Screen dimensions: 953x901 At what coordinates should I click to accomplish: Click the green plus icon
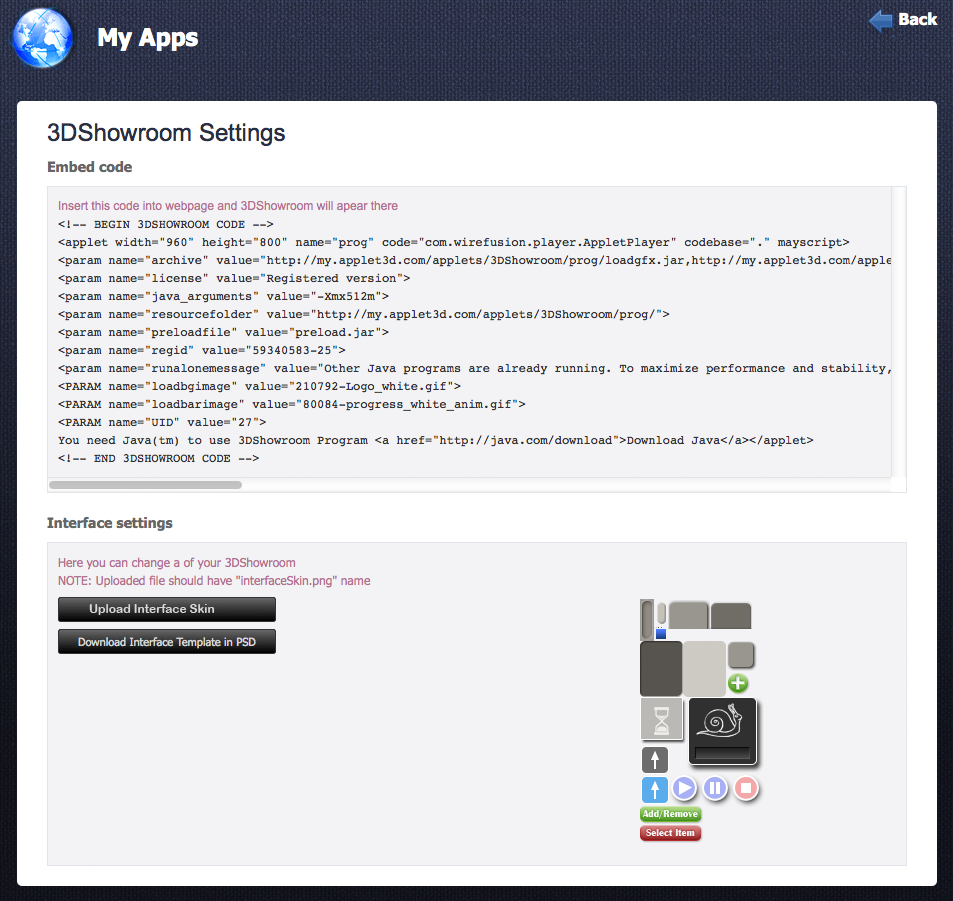coord(738,684)
